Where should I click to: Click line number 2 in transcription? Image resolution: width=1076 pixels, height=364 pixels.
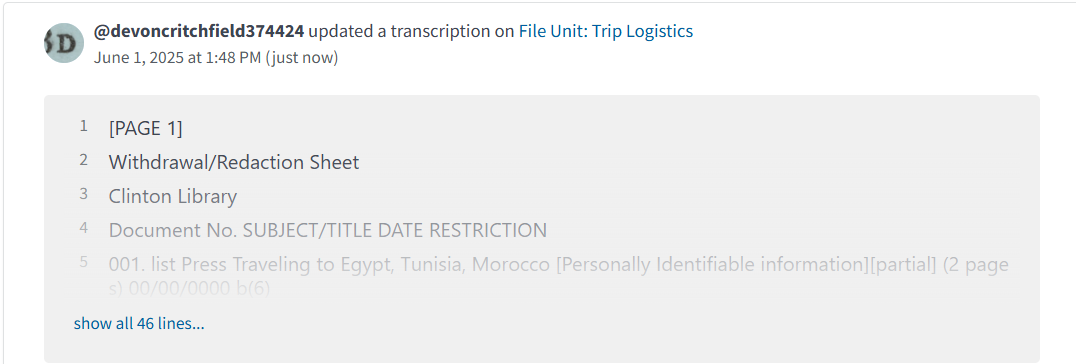tap(84, 160)
